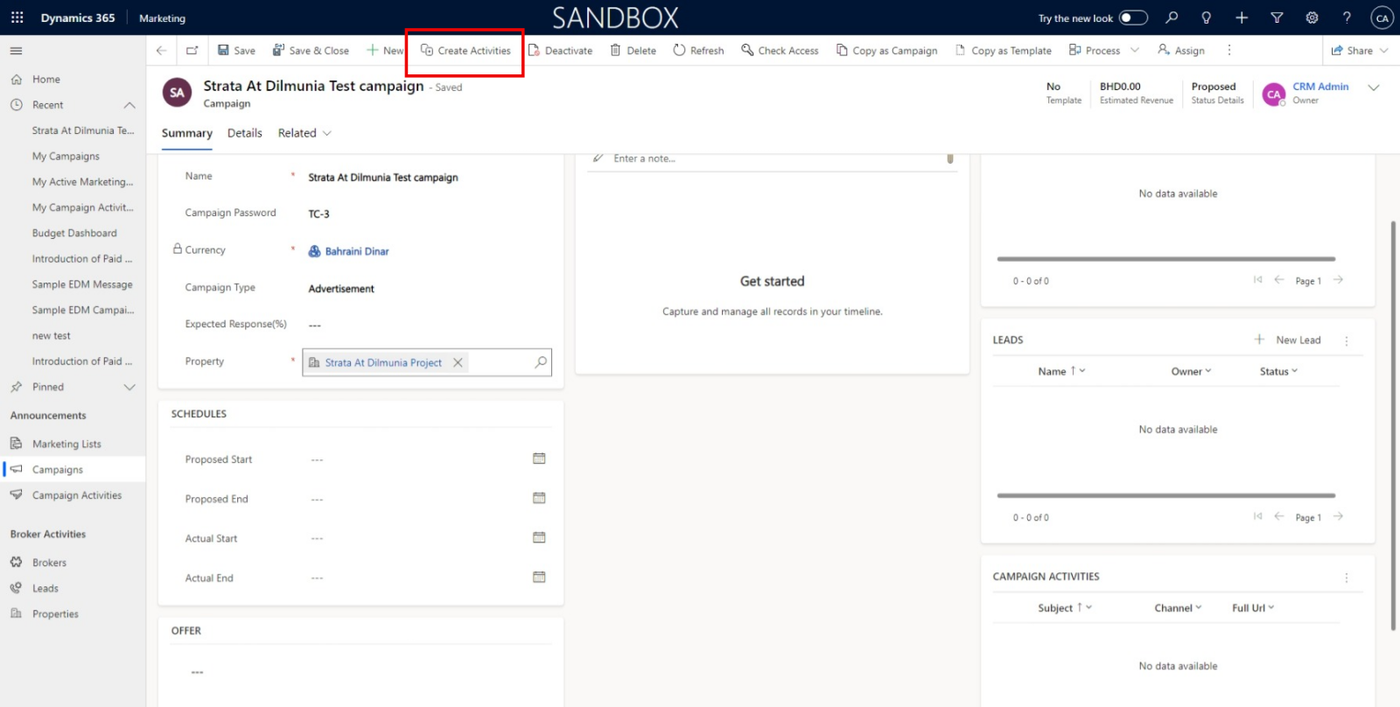Switch to the Details tab

244,133
